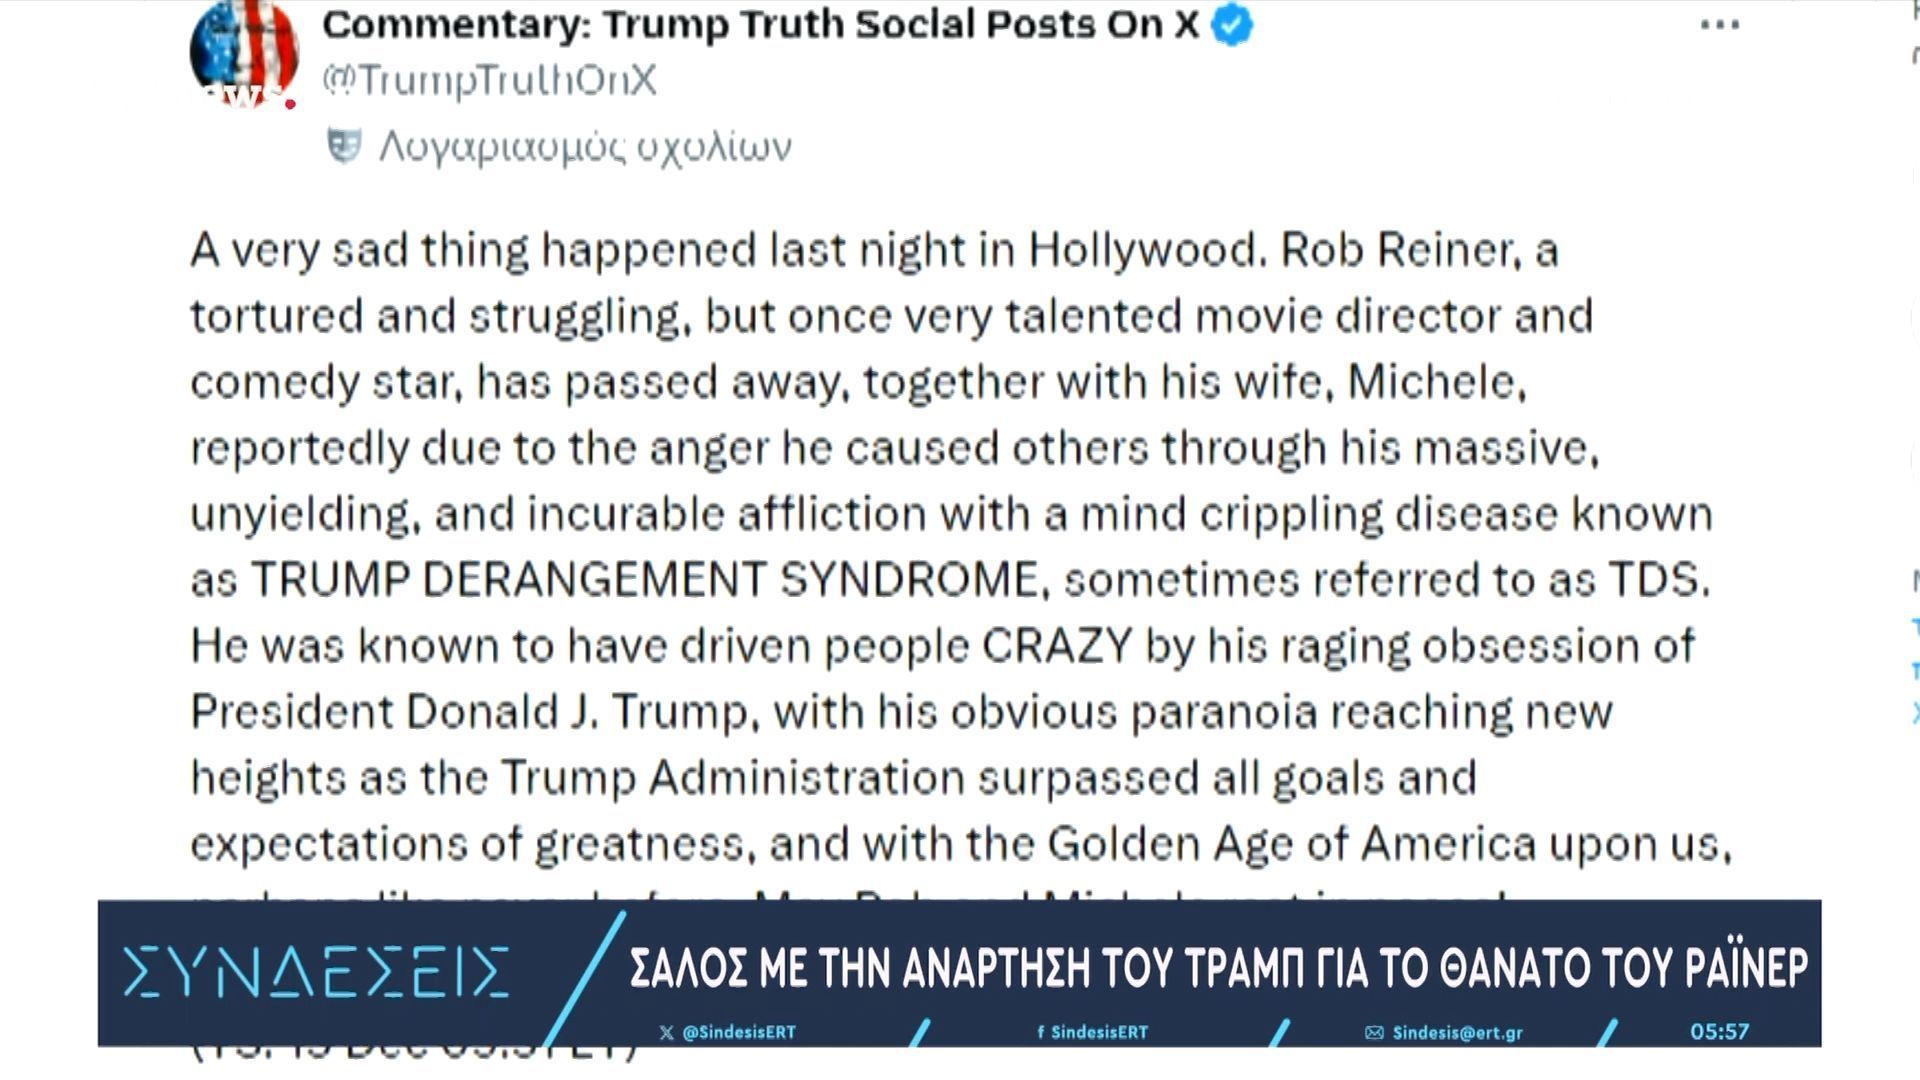Click the X logo beside @SindesisERT
The width and height of the screenshot is (1920, 1080).
coord(667,1032)
